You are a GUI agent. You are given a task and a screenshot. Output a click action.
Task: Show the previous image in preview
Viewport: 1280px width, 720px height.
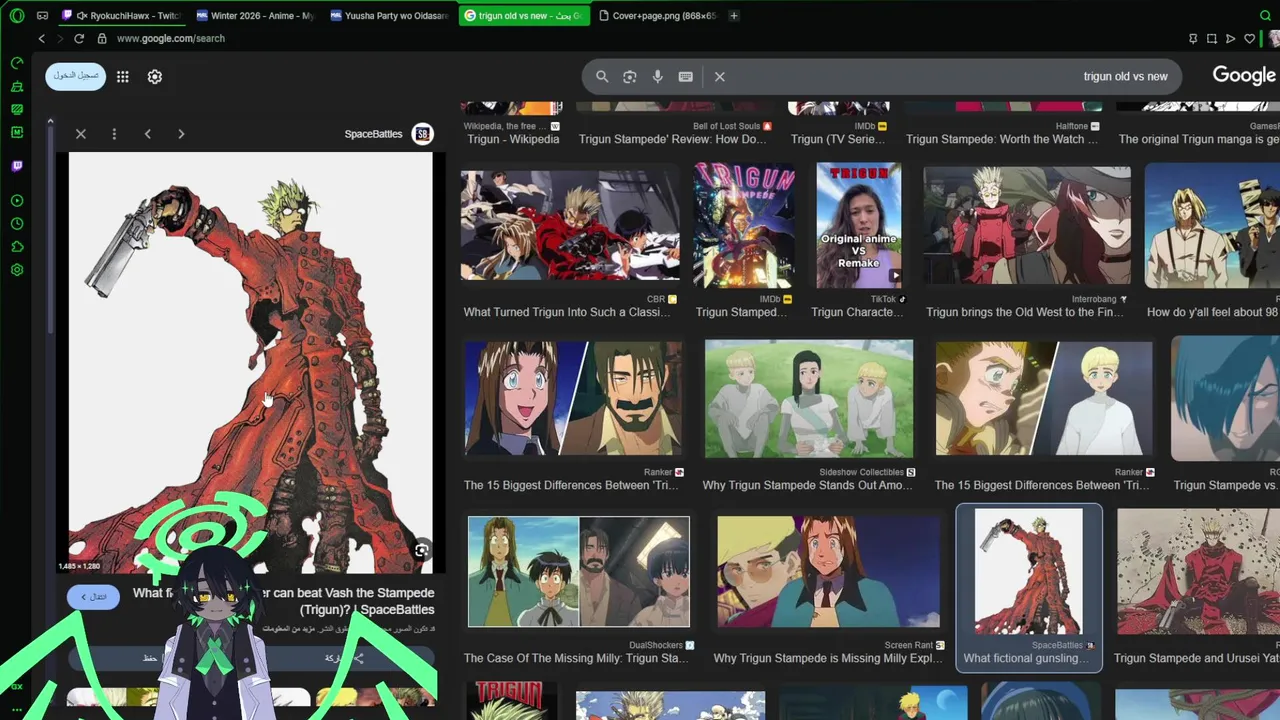147,134
